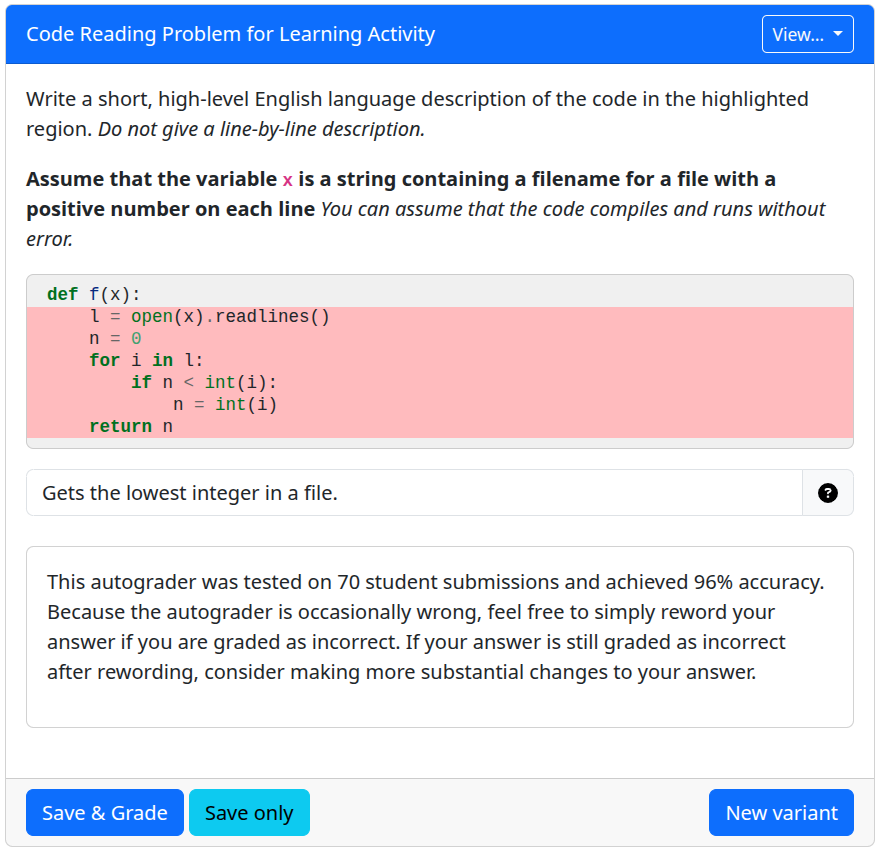The height and width of the screenshot is (851, 881).
Task: Click the Save only button
Action: coord(249,813)
